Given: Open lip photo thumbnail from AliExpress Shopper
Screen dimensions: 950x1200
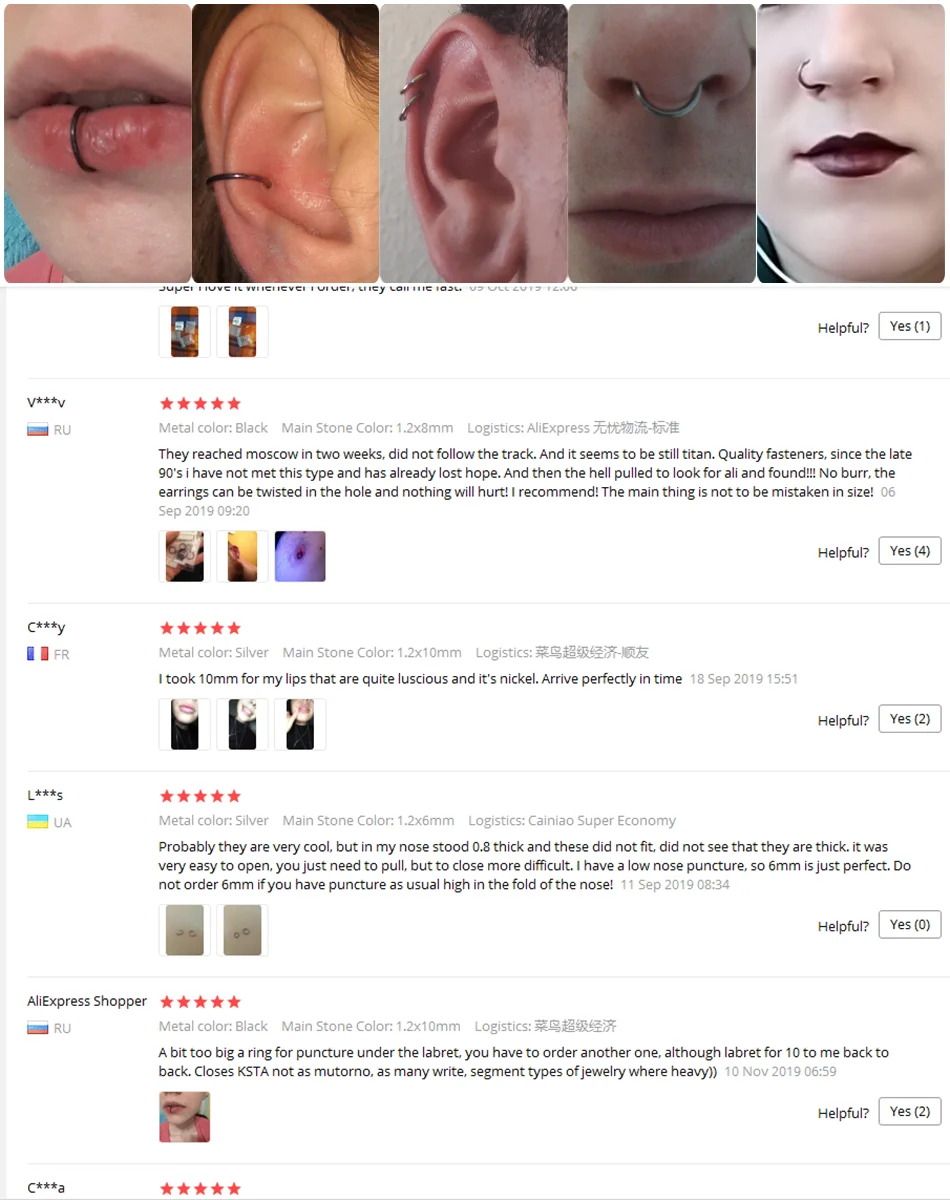Looking at the screenshot, I should (185, 1117).
